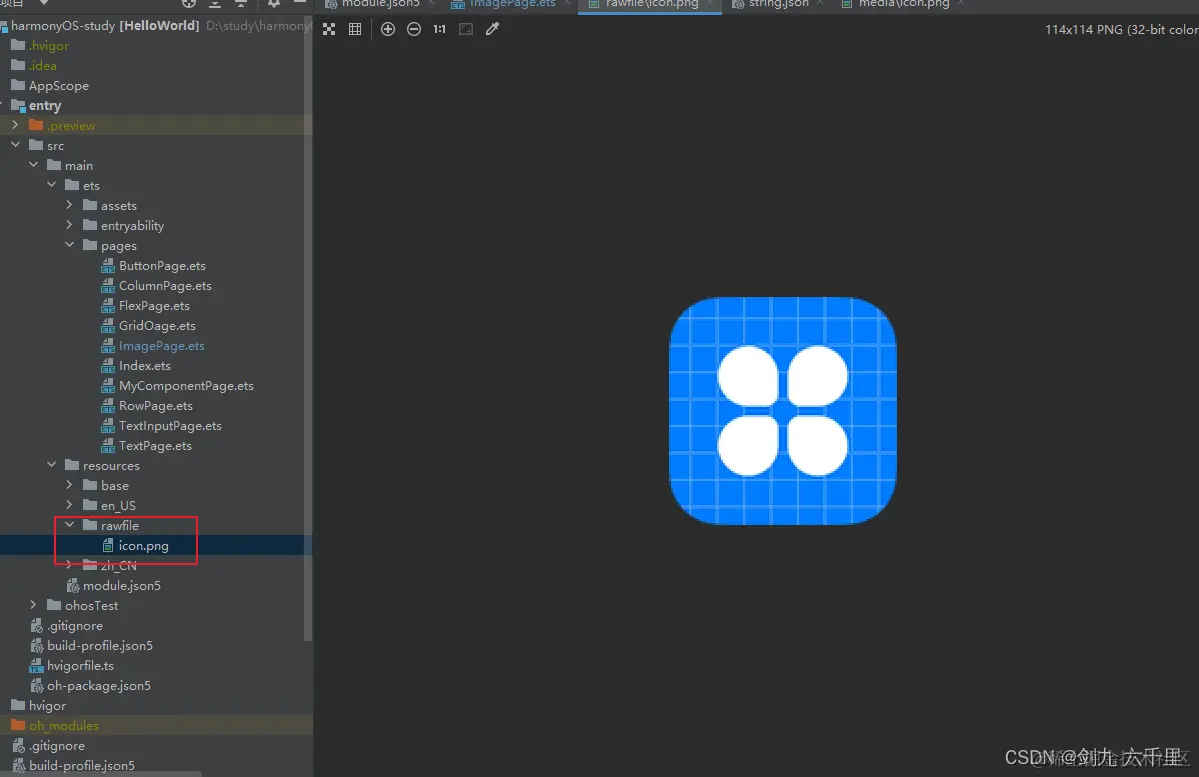Expand the assets folder
This screenshot has height=777, width=1199.
point(70,205)
